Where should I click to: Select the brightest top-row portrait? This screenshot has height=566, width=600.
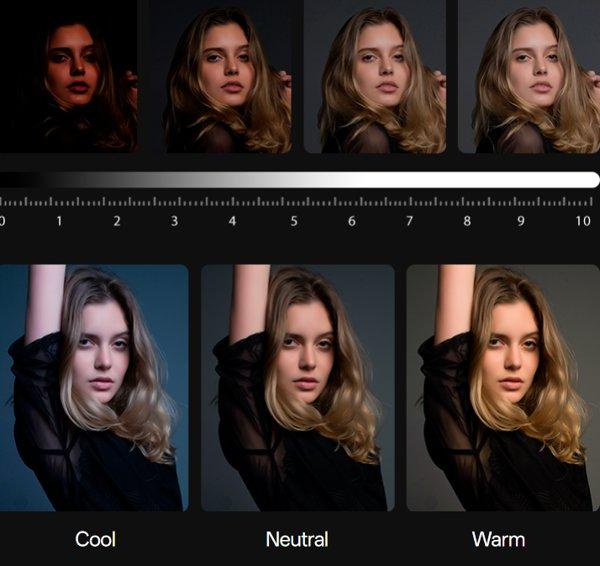coord(529,77)
